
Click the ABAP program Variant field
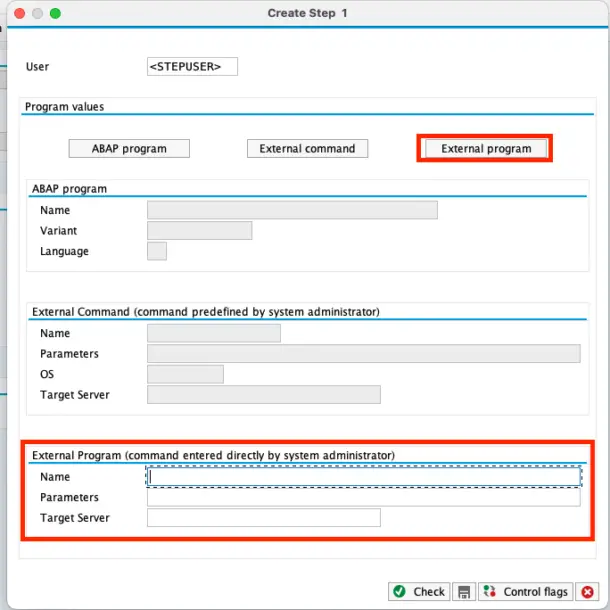tap(200, 230)
